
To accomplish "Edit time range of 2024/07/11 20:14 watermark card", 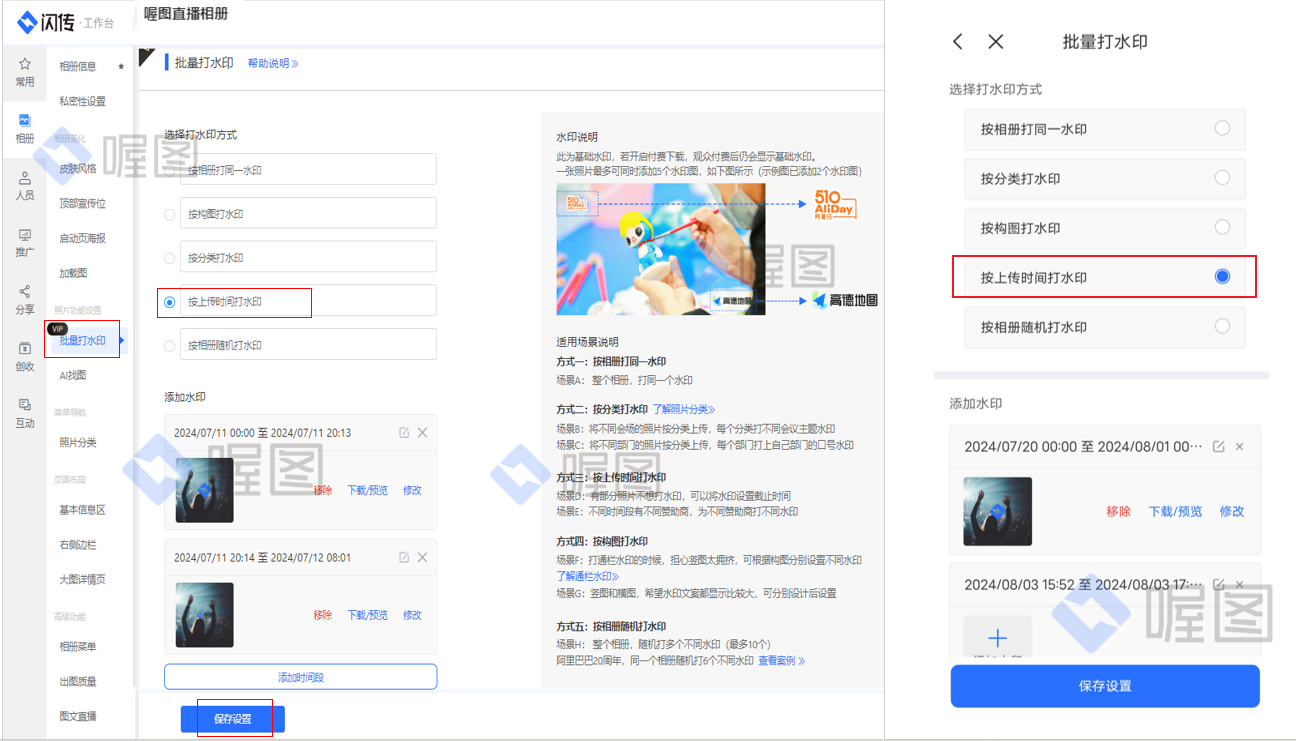I will point(404,558).
